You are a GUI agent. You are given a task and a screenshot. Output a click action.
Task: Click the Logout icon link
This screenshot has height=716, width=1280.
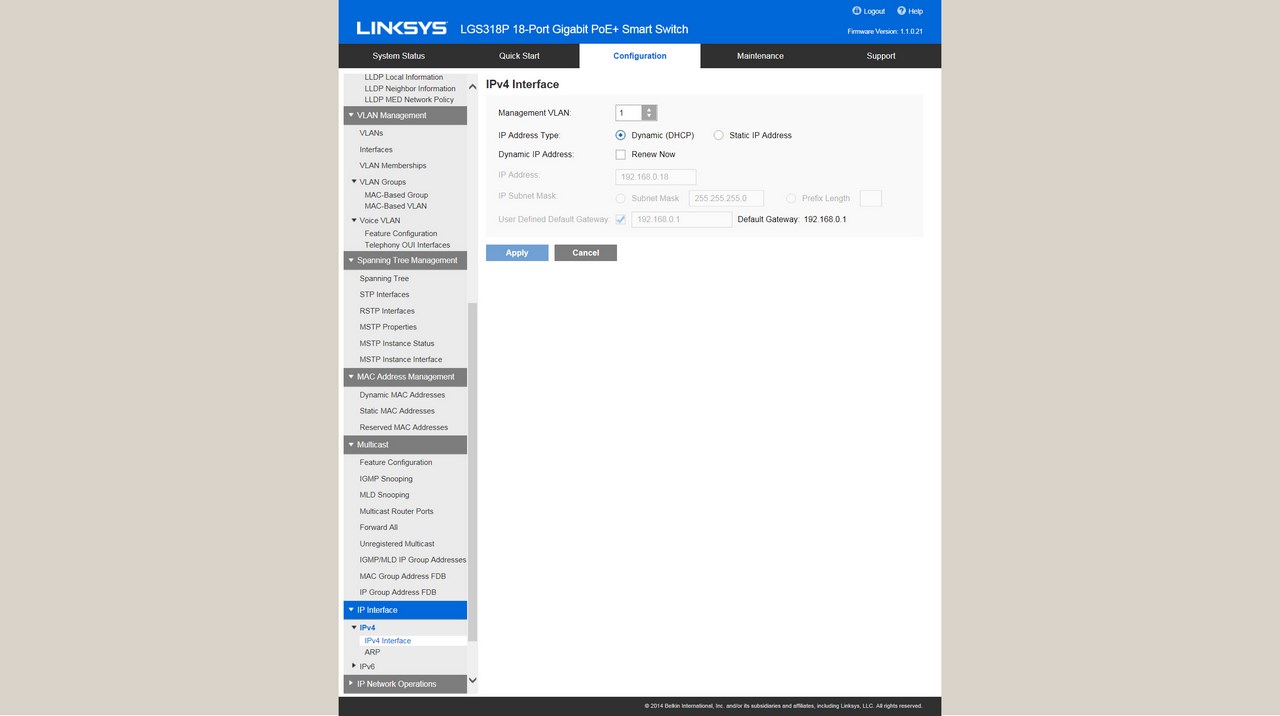[868, 11]
